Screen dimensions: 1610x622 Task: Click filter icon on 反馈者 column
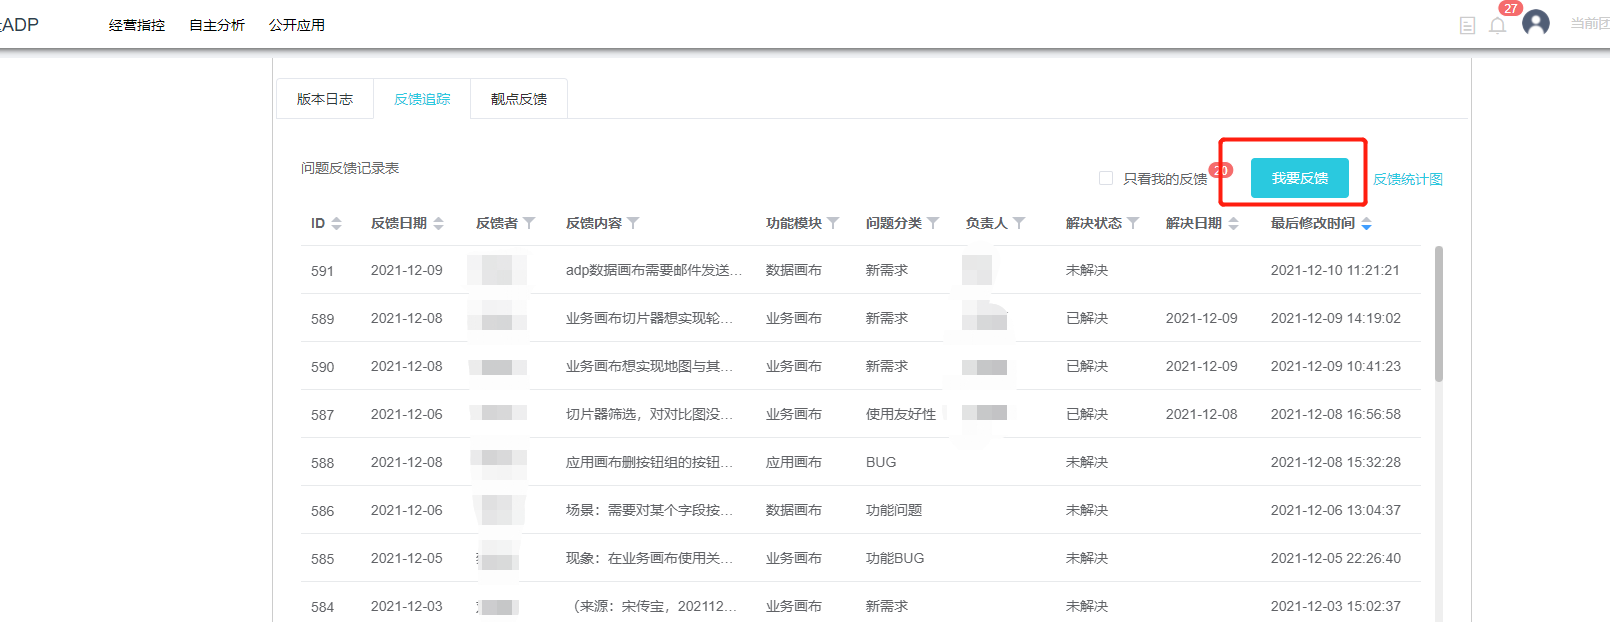(x=529, y=223)
